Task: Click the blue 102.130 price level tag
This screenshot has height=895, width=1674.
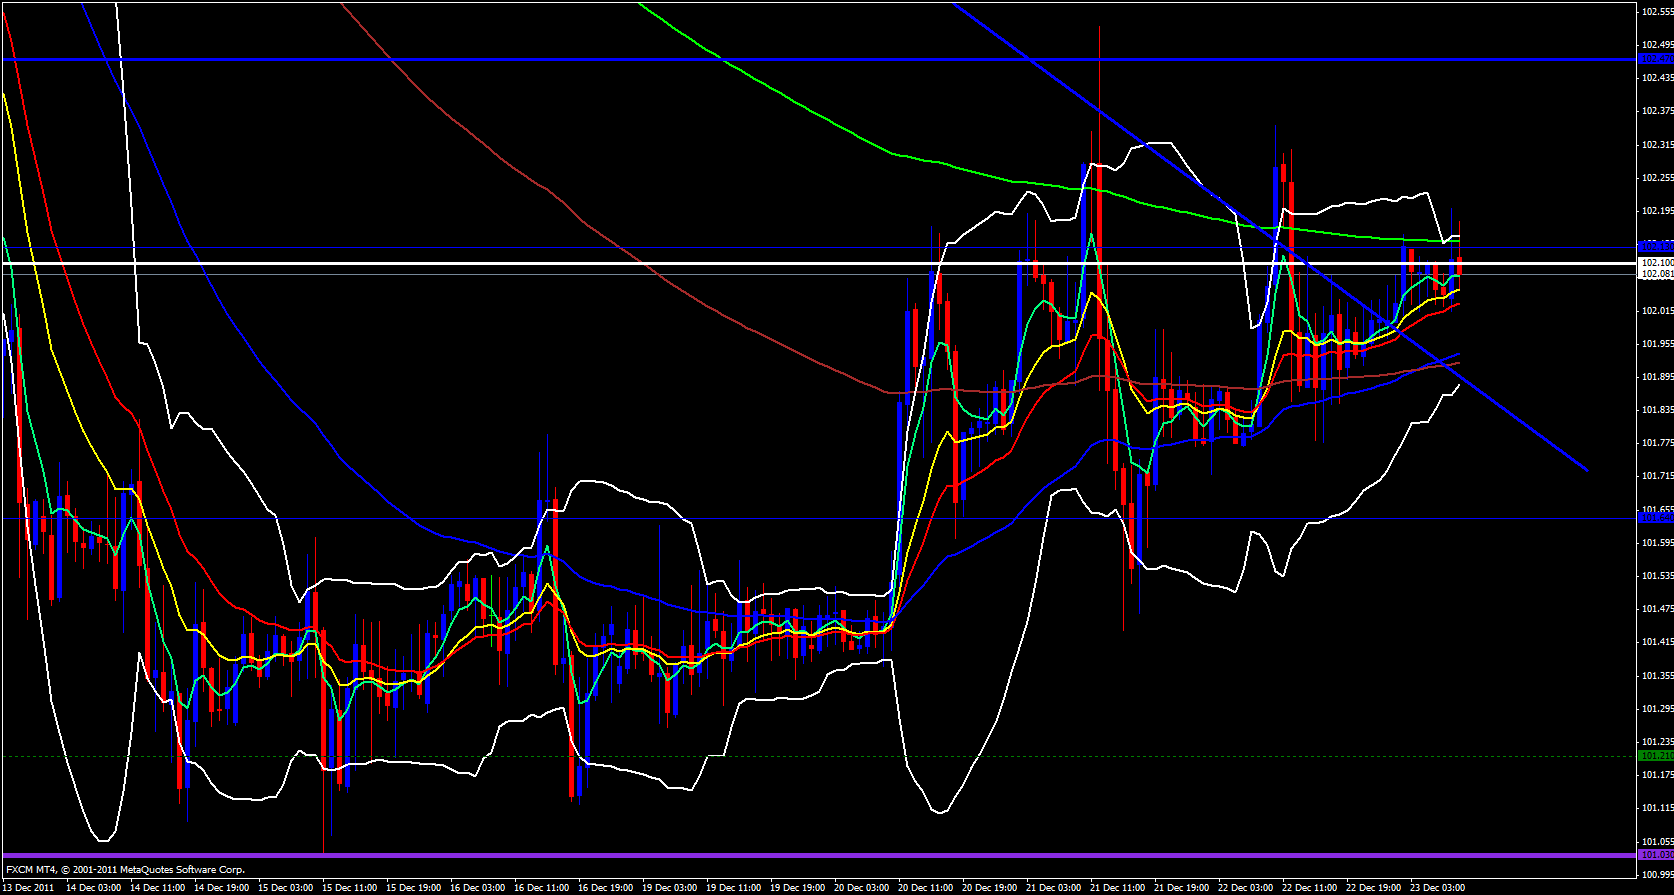Action: (1656, 246)
